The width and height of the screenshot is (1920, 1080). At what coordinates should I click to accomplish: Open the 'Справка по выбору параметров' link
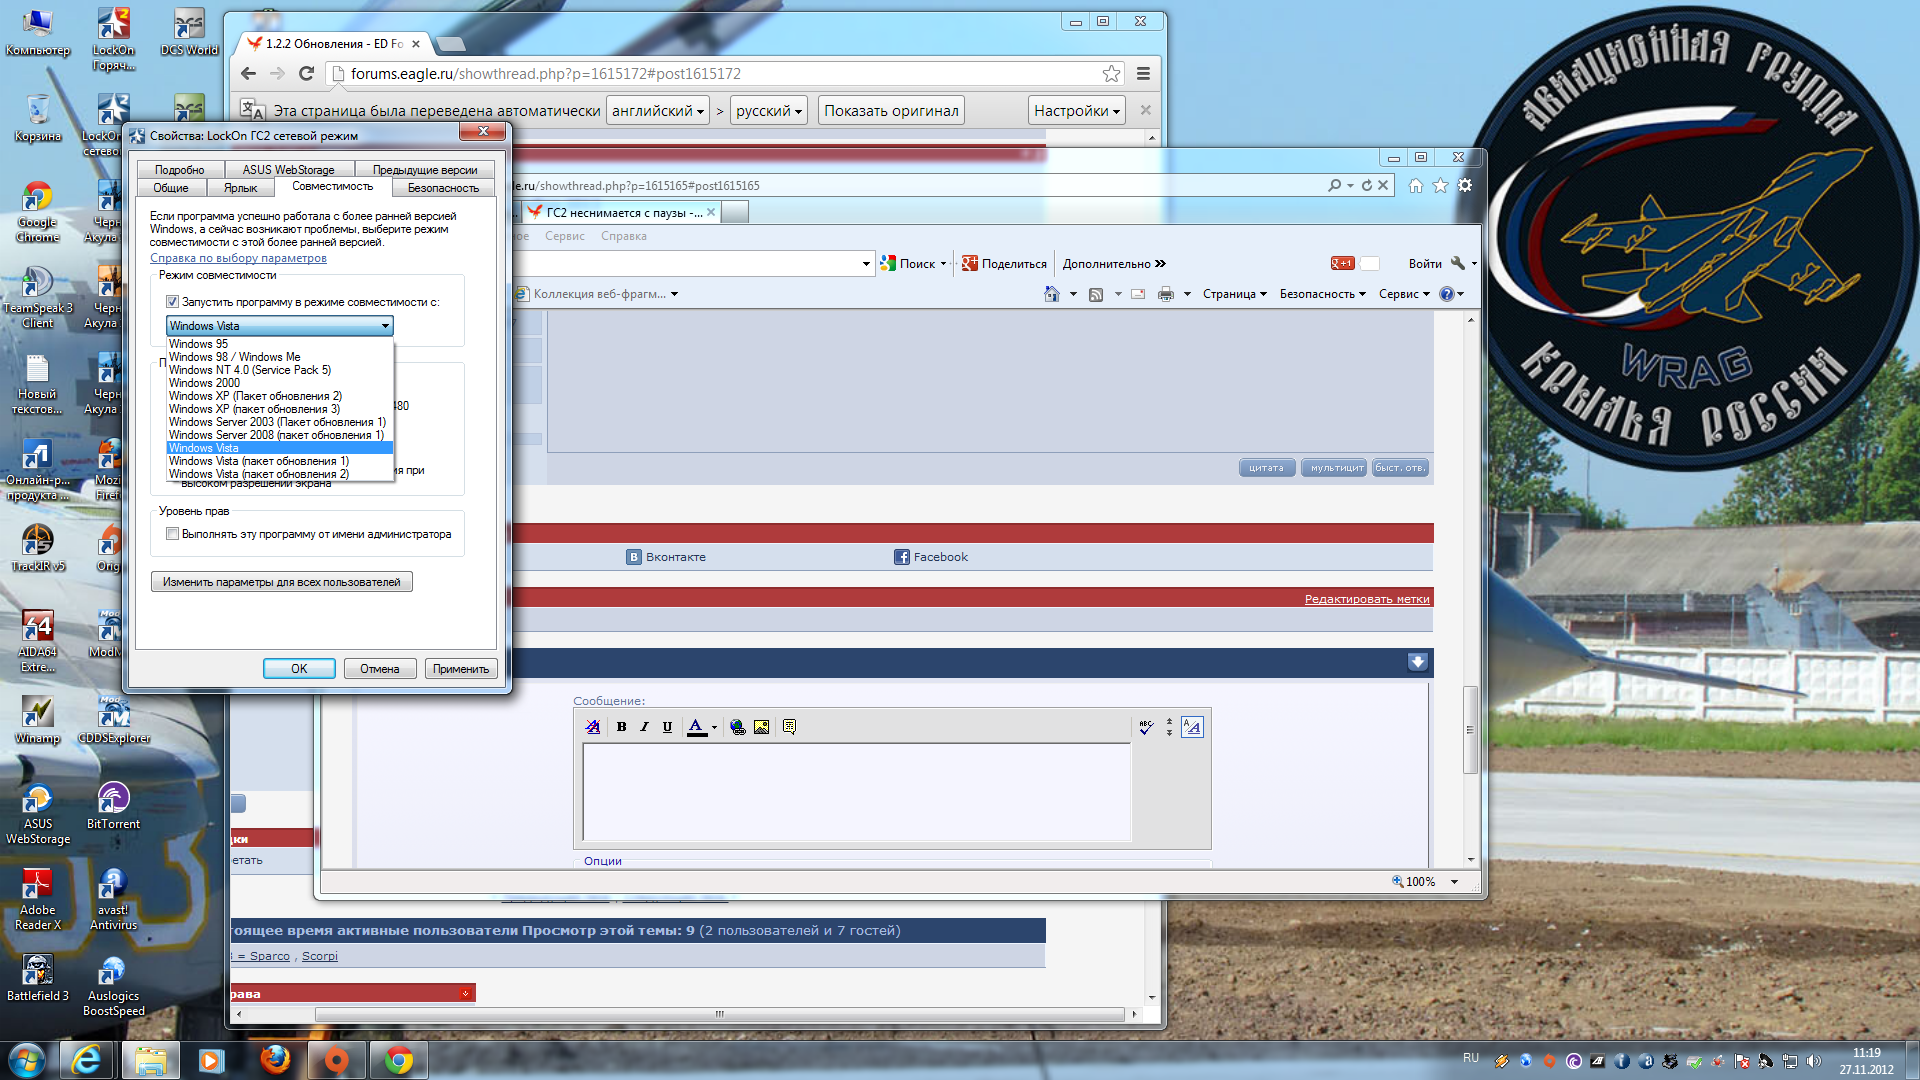click(x=238, y=258)
